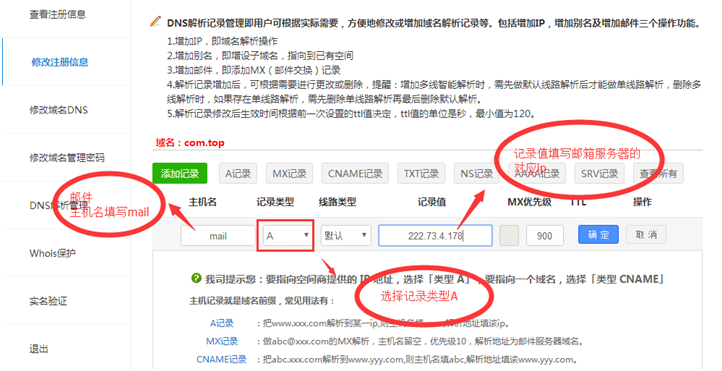This screenshot has height=371, width=722.
Task: Click the TTL field showing 900
Action: pos(545,236)
